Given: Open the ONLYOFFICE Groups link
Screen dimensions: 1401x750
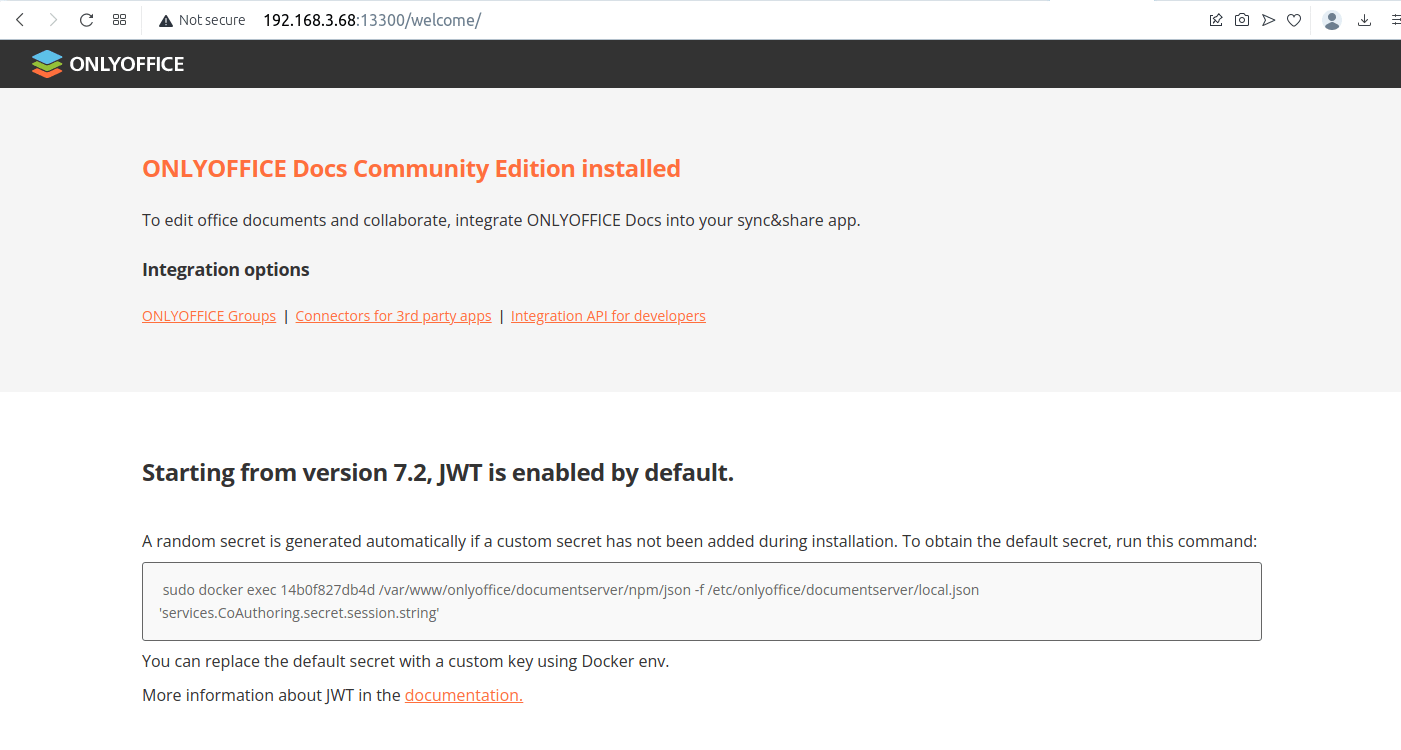Looking at the screenshot, I should click(x=209, y=316).
